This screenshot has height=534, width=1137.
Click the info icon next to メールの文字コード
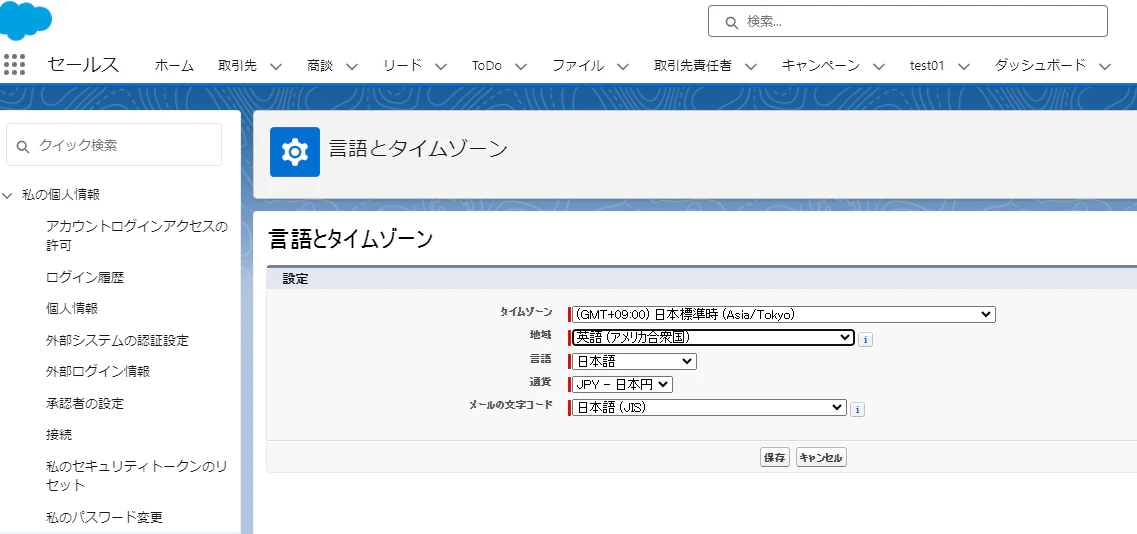coord(857,409)
